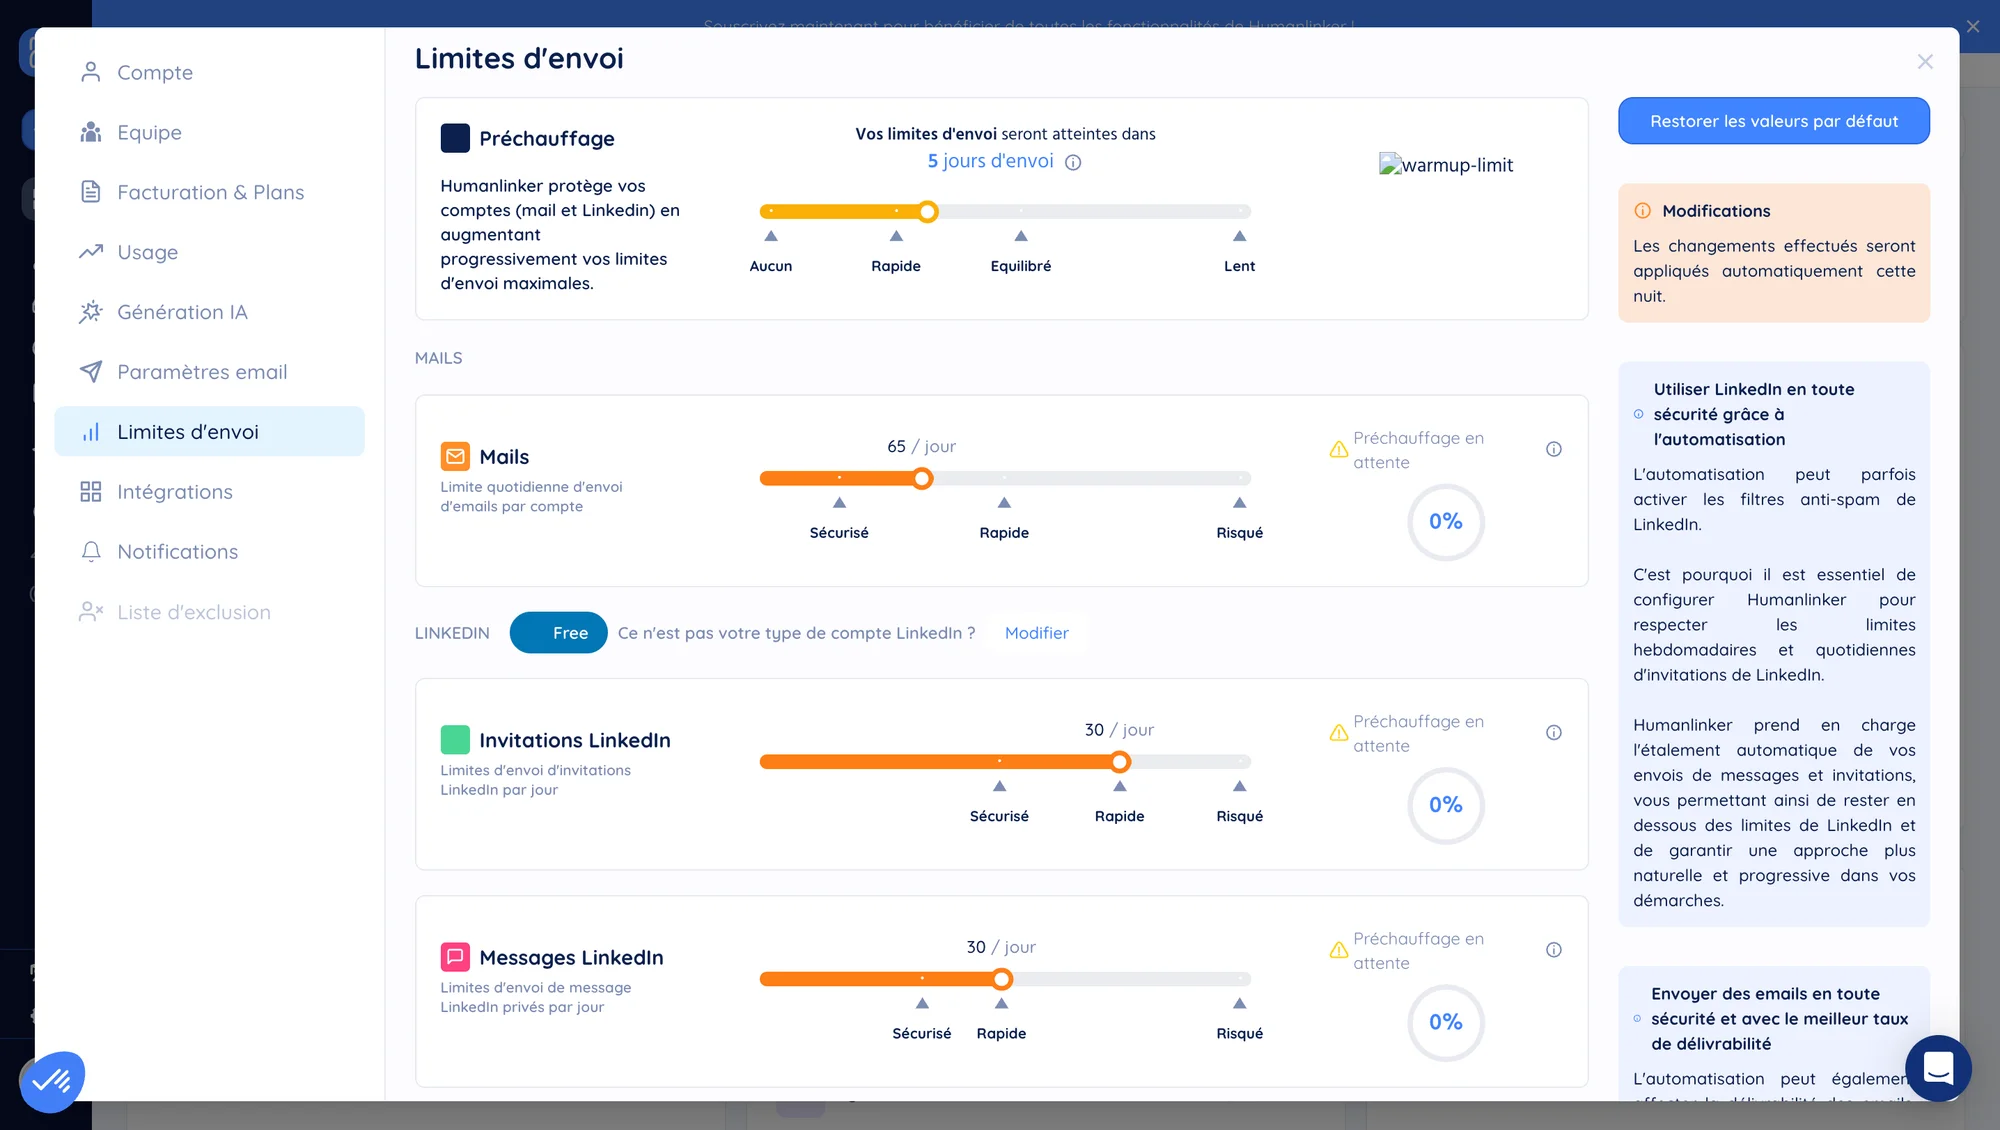Click the Liste d'exclusion user-remove icon
The height and width of the screenshot is (1130, 2000).
(91, 612)
